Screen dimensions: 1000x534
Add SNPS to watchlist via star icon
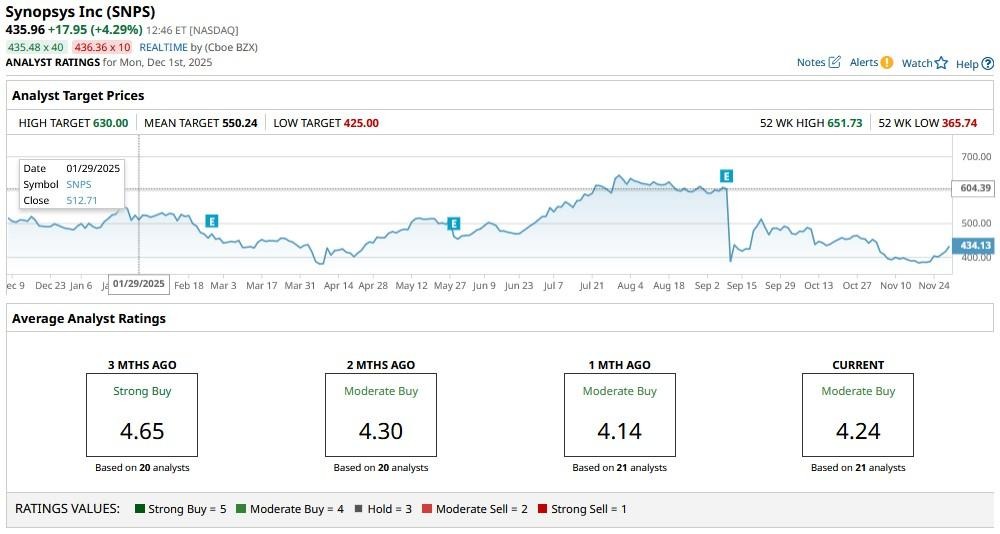click(x=941, y=63)
